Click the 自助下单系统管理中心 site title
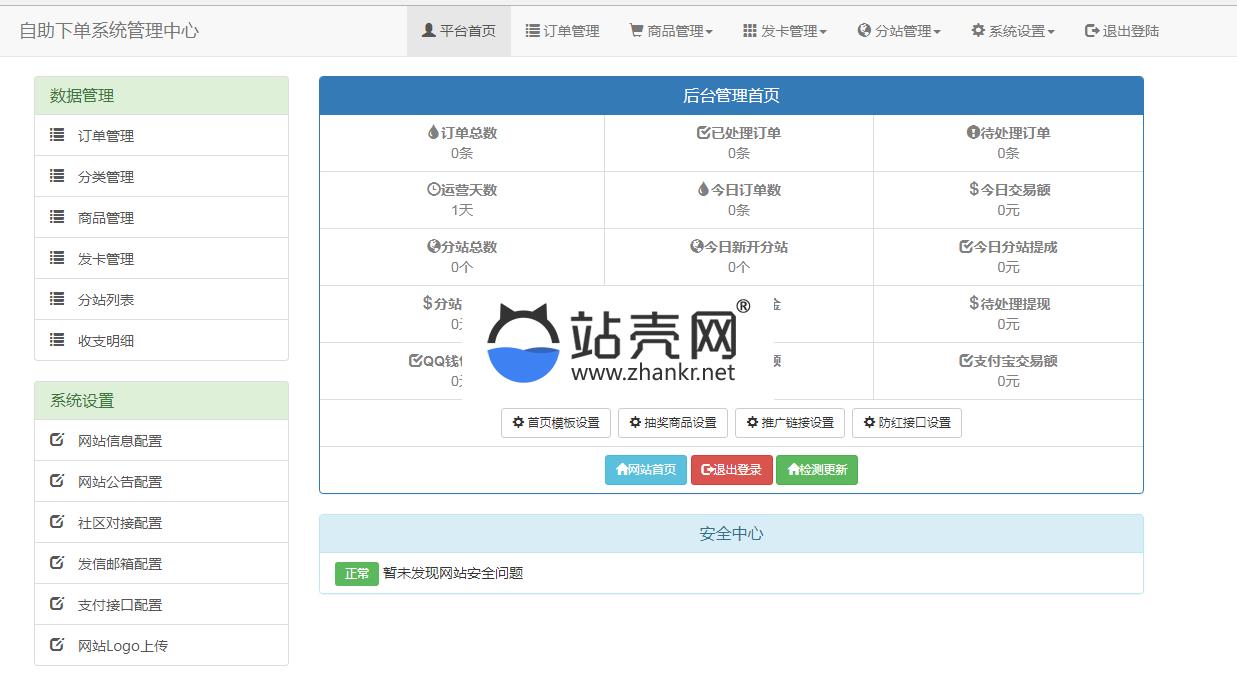Screen dimensions: 1237x687 (x=109, y=31)
